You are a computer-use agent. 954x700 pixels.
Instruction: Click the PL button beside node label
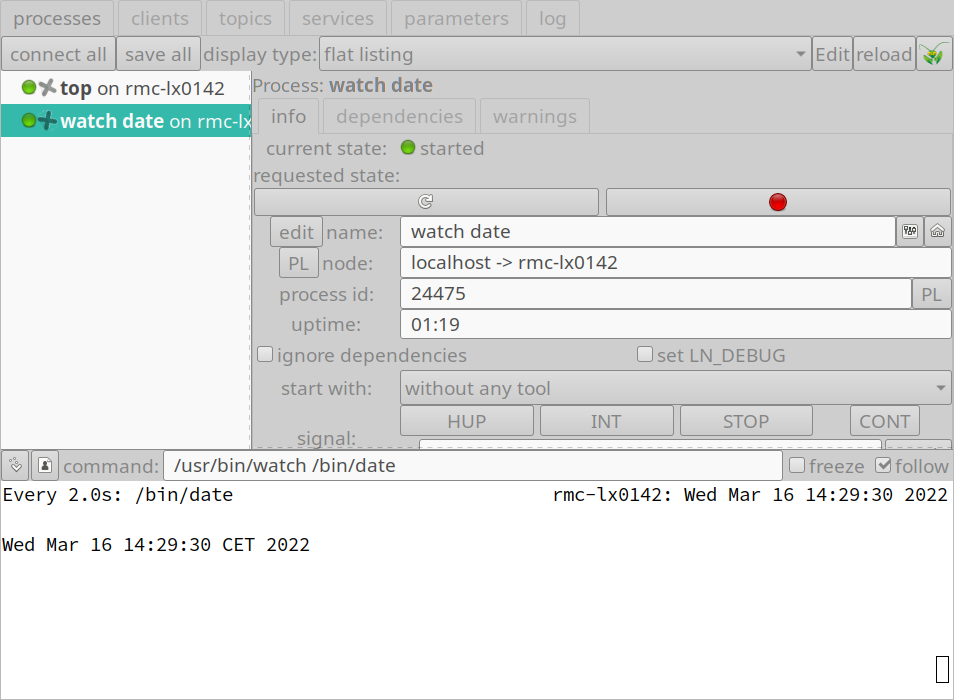[x=298, y=263]
